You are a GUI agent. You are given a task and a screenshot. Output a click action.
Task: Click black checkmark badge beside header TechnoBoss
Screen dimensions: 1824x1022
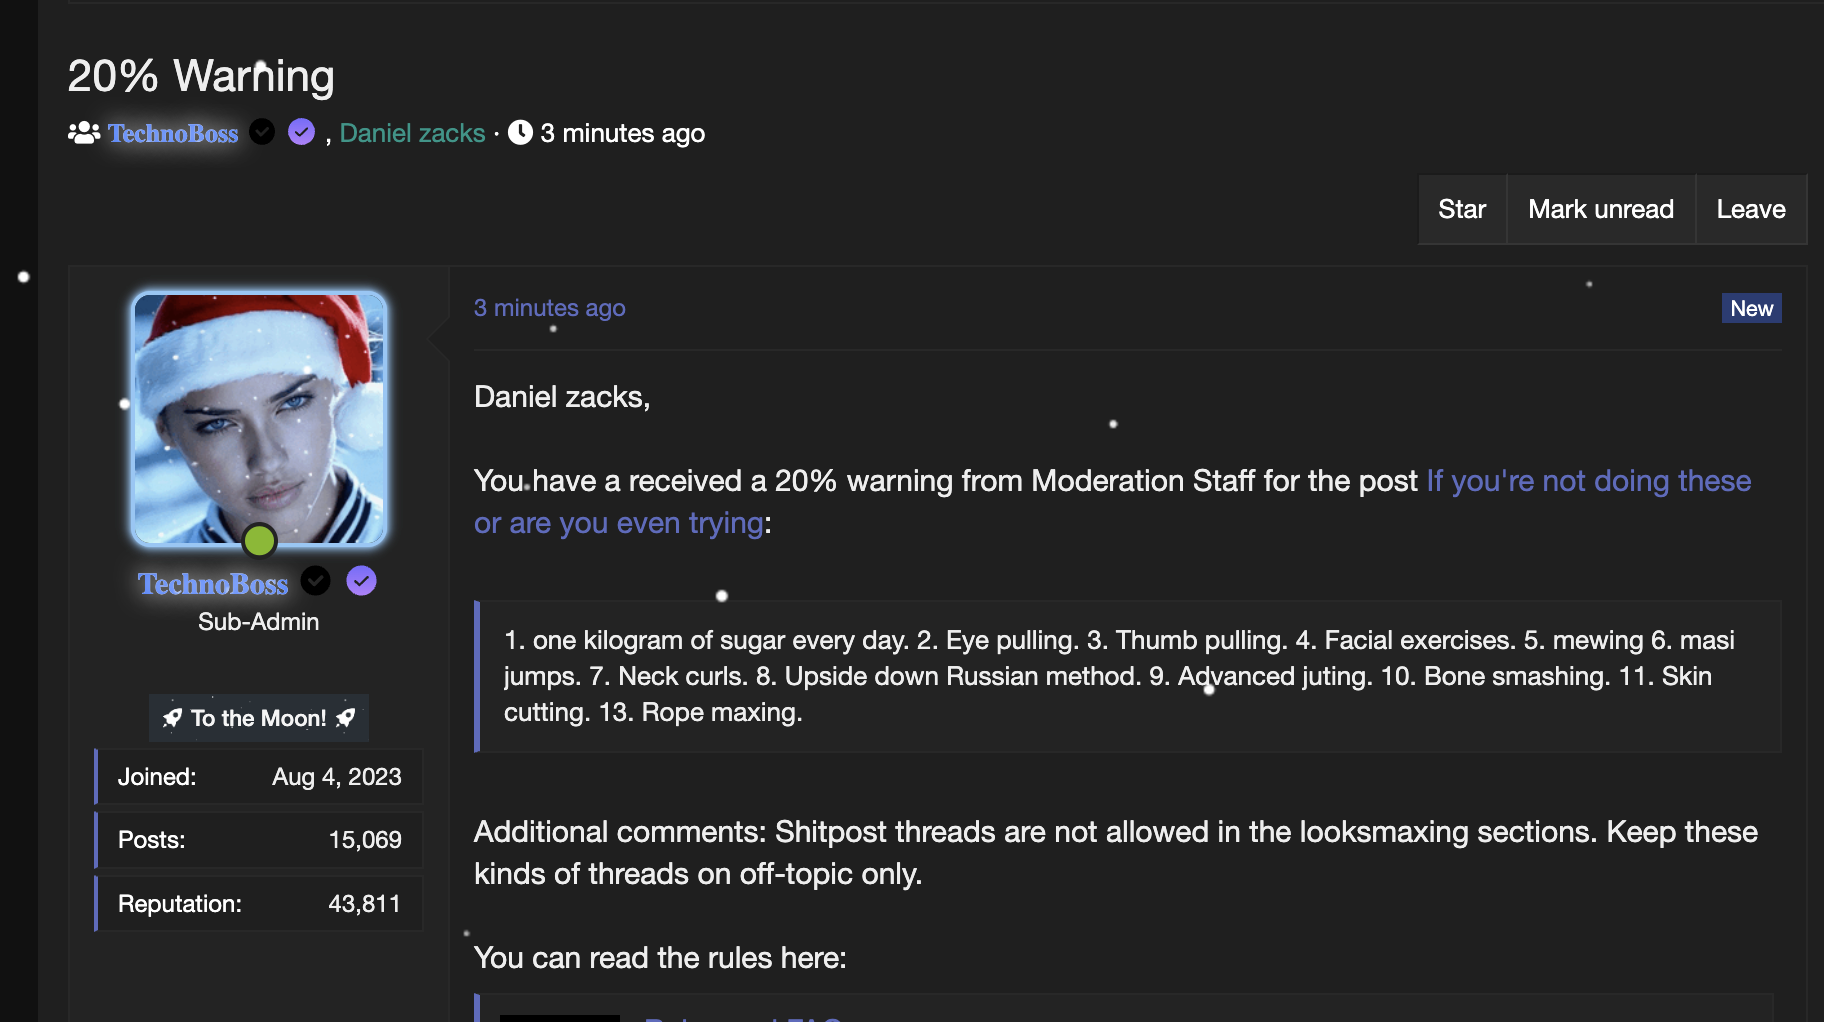[x=262, y=132]
